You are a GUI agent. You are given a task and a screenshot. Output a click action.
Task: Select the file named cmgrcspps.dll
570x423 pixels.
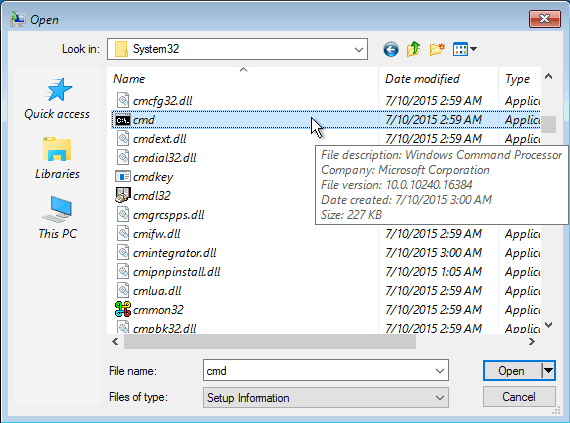pos(168,215)
